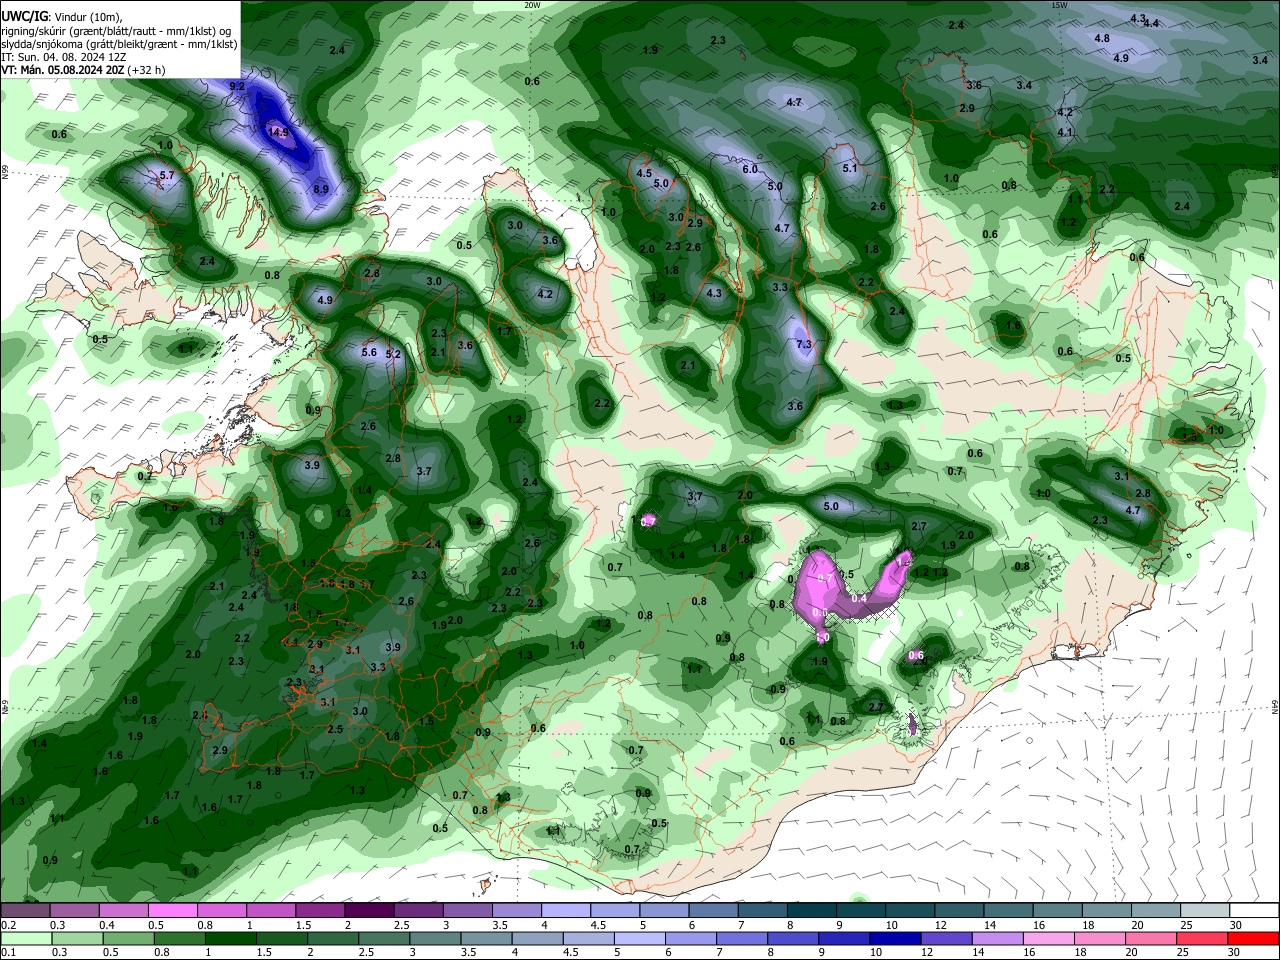This screenshot has height=960, width=1280.
Task: Click the '30' label under the upper legend
Action: point(1236,925)
